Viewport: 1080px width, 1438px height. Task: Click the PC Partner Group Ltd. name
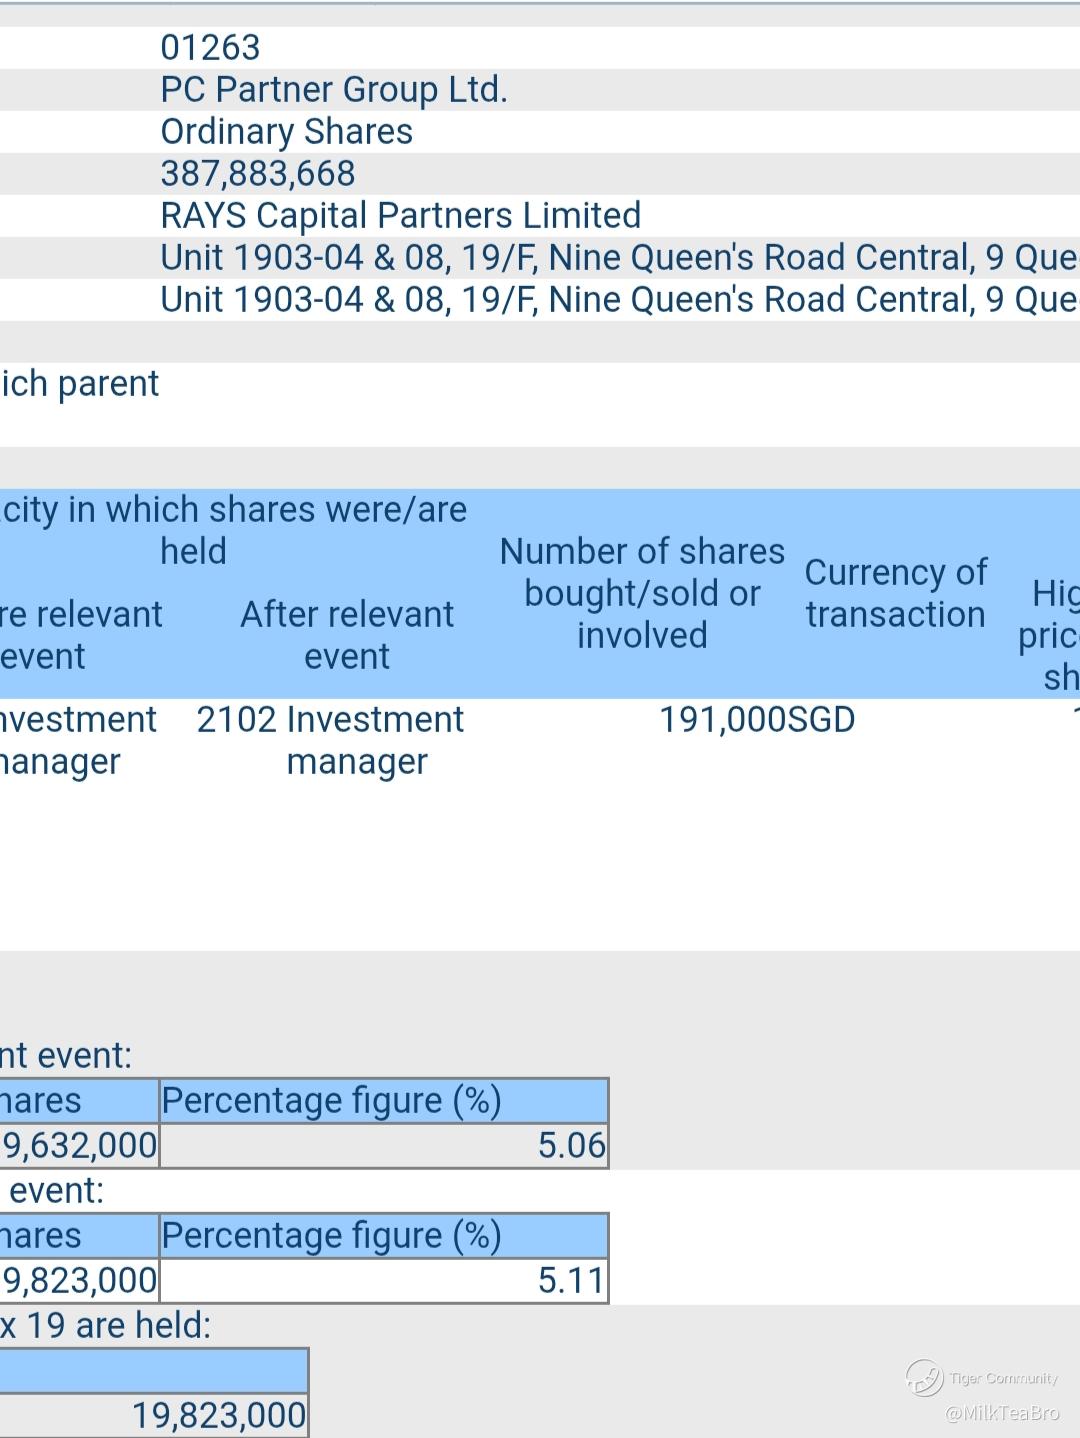334,89
